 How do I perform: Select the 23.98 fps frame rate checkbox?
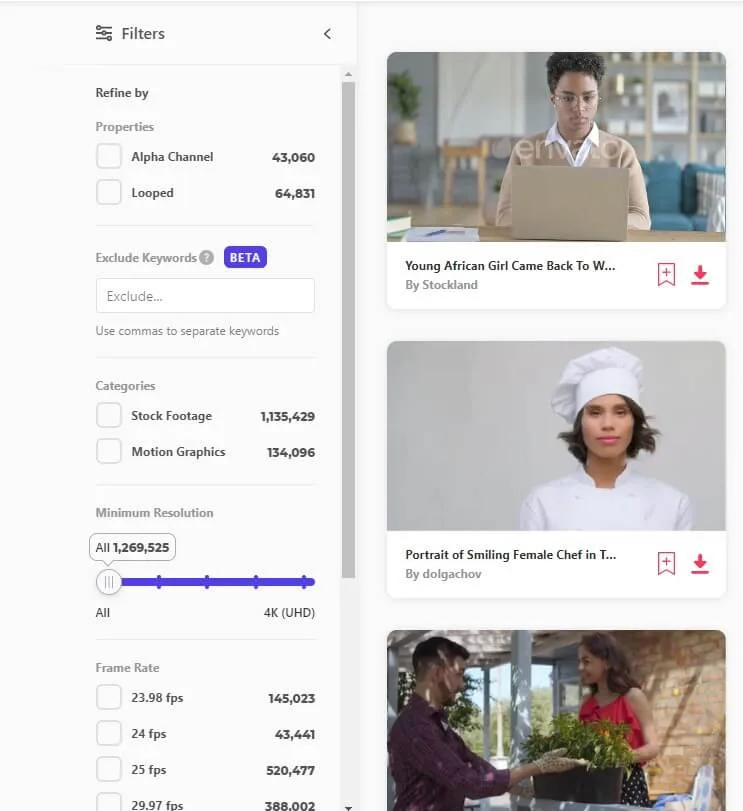click(109, 697)
